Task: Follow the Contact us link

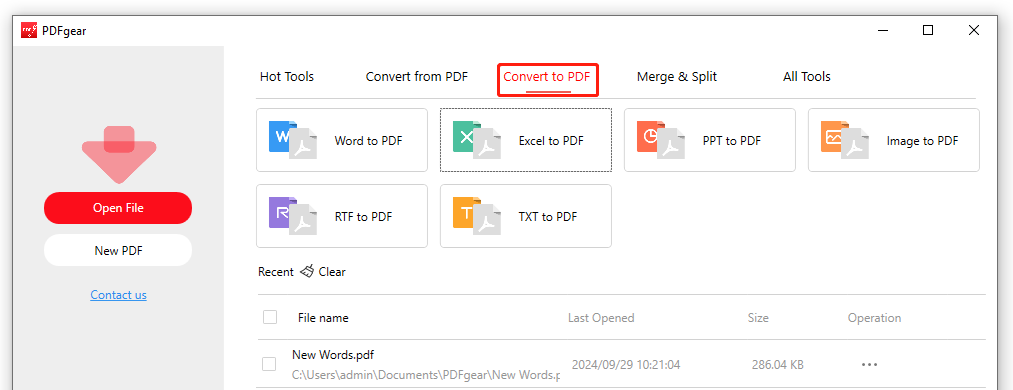Action: (118, 295)
